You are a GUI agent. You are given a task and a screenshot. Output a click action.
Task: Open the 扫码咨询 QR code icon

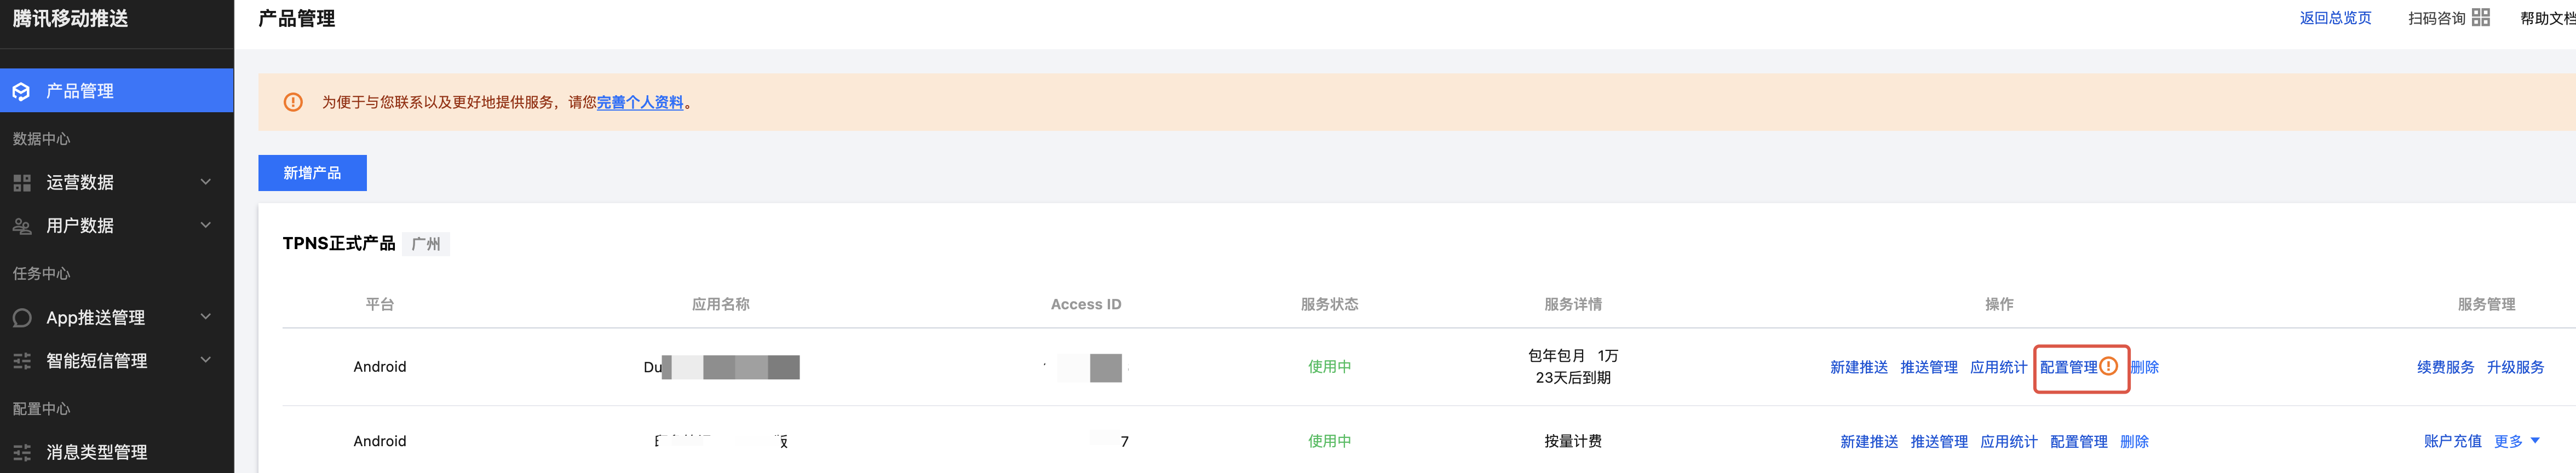(x=2481, y=17)
